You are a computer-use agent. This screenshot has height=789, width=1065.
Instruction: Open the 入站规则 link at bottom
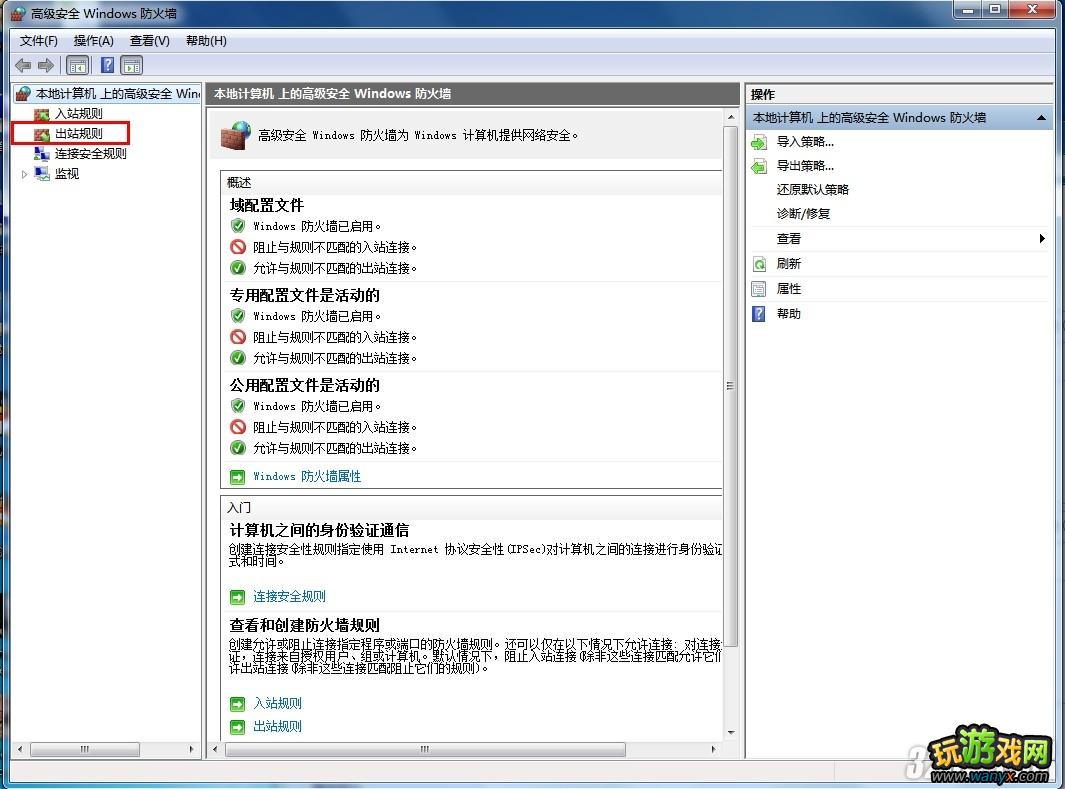coord(277,704)
